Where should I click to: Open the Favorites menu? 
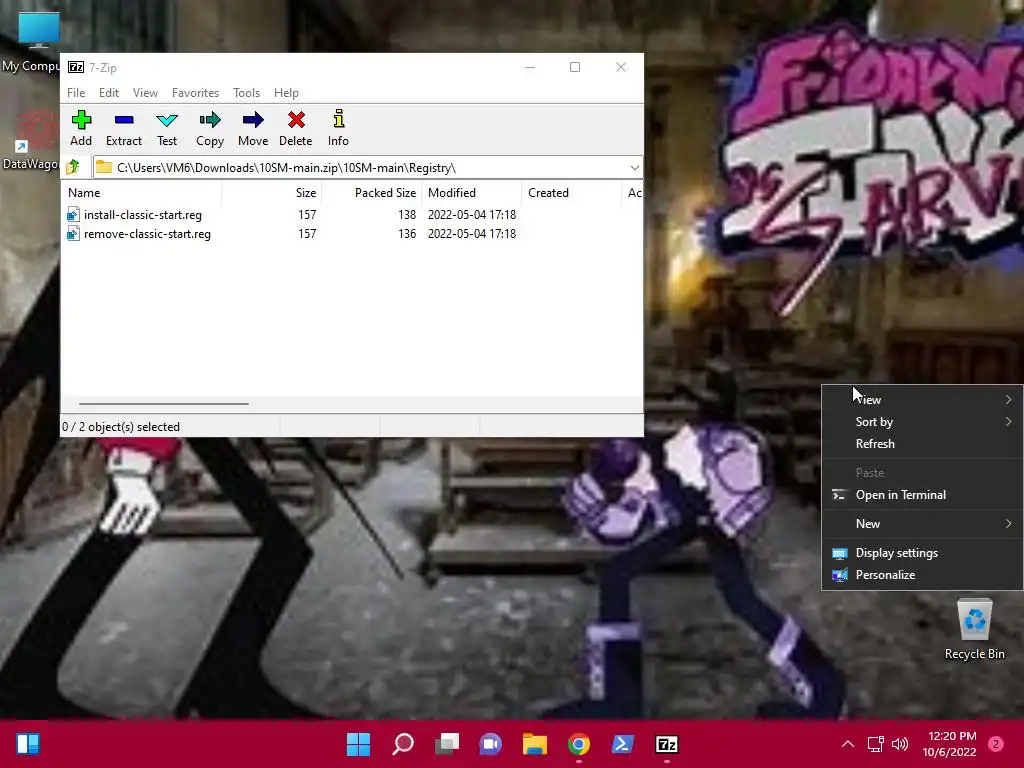pos(195,93)
